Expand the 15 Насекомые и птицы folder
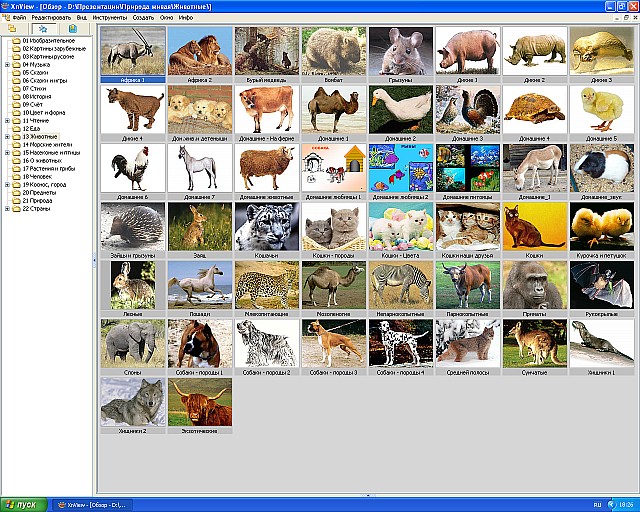Viewport: 640px width, 512px height. 7,153
